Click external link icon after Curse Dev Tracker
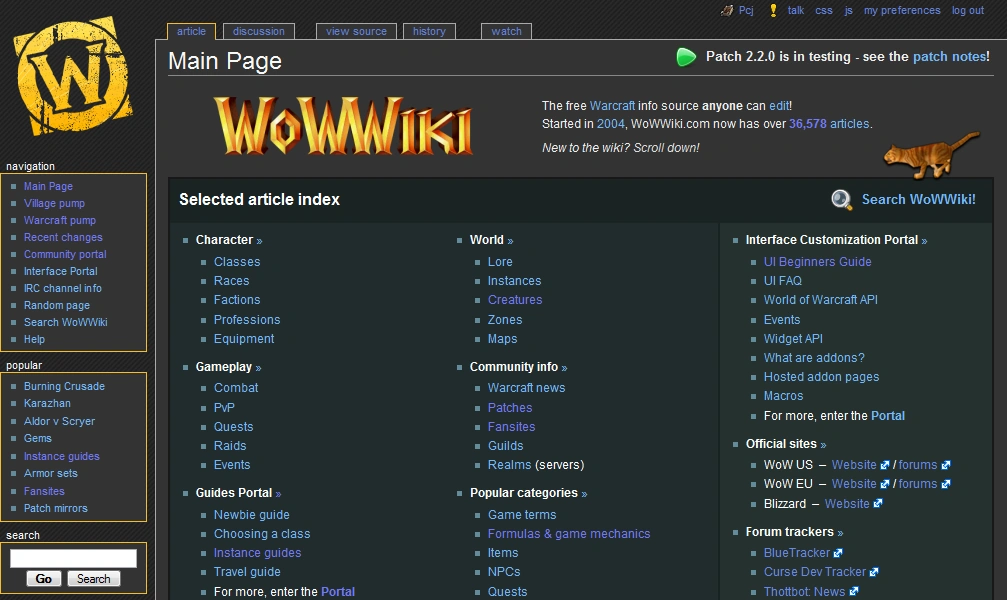This screenshot has width=1007, height=600. 874,572
